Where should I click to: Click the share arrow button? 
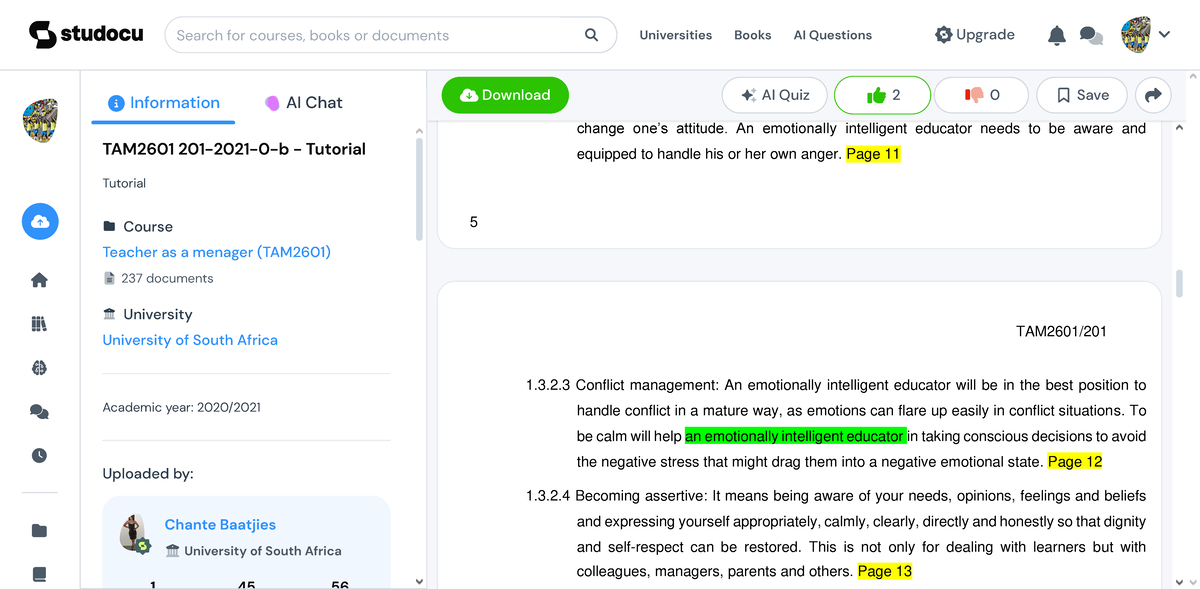coord(1153,95)
